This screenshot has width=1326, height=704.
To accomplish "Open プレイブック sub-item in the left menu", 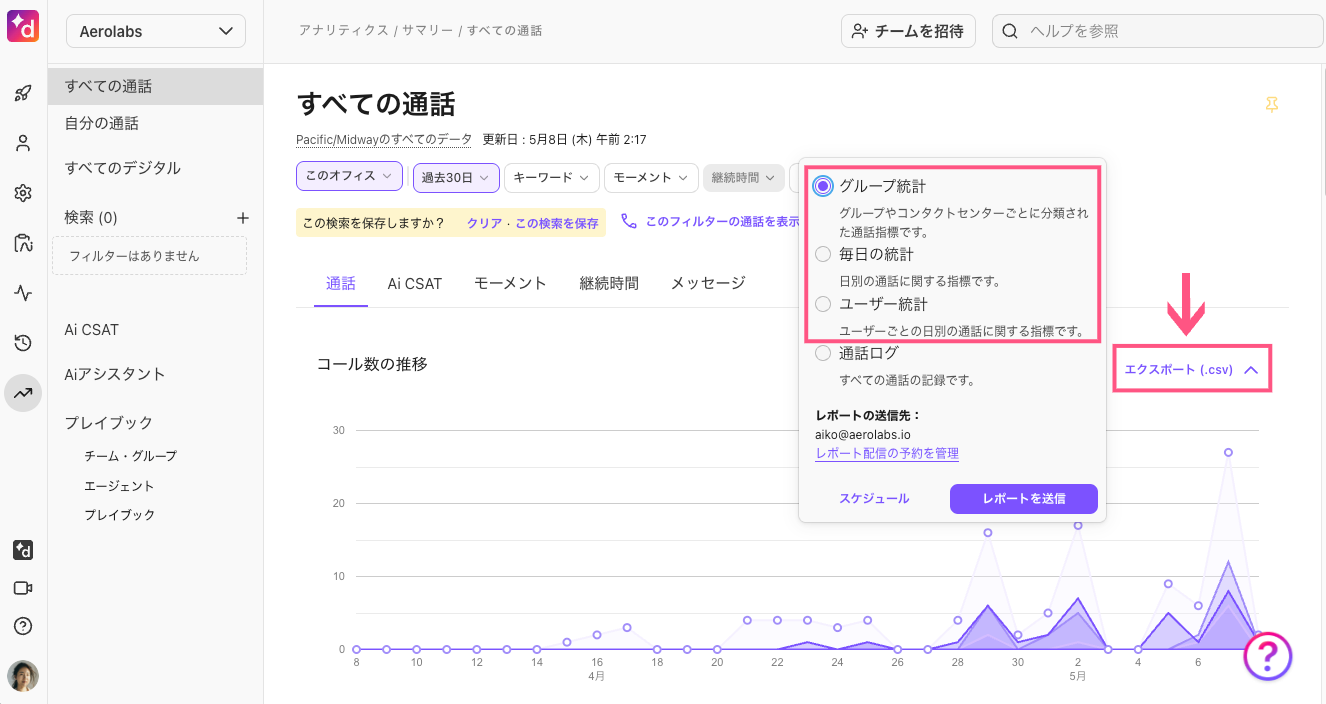I will 119,515.
